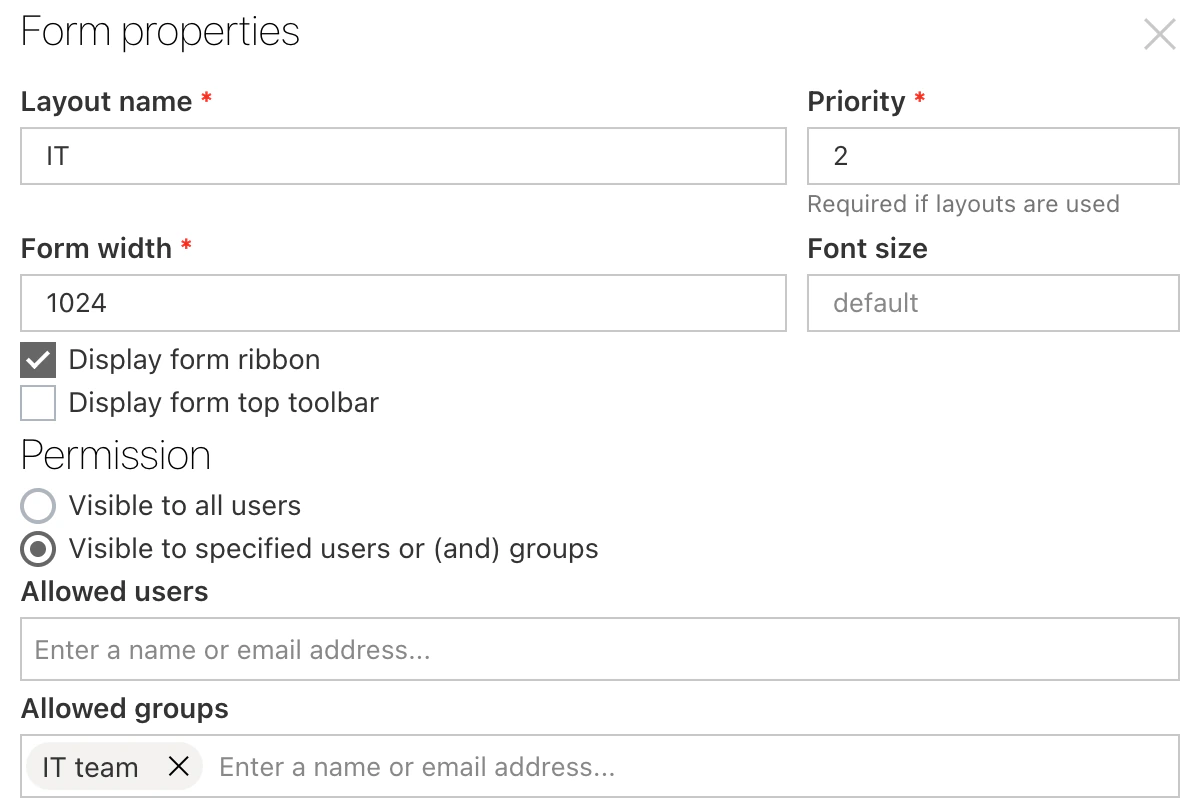This screenshot has width=1182, height=810.
Task: Select the Form properties title
Action: point(160,32)
